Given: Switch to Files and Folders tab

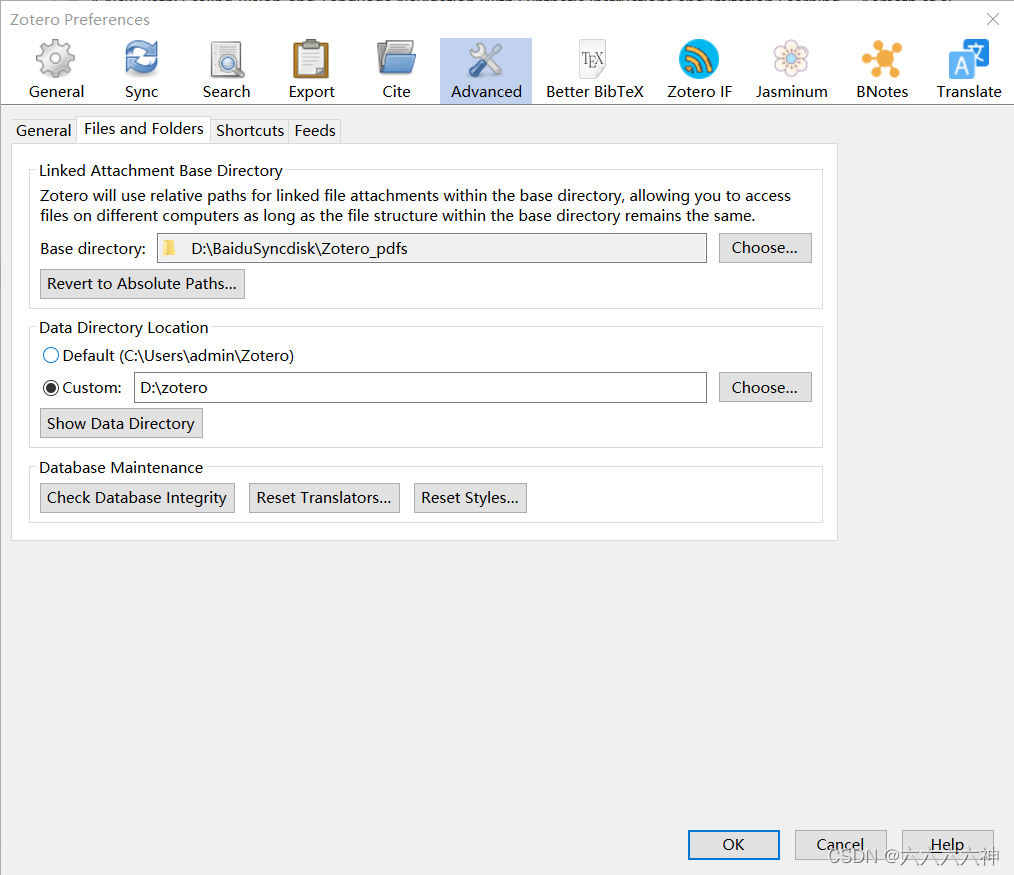Looking at the screenshot, I should [144, 129].
